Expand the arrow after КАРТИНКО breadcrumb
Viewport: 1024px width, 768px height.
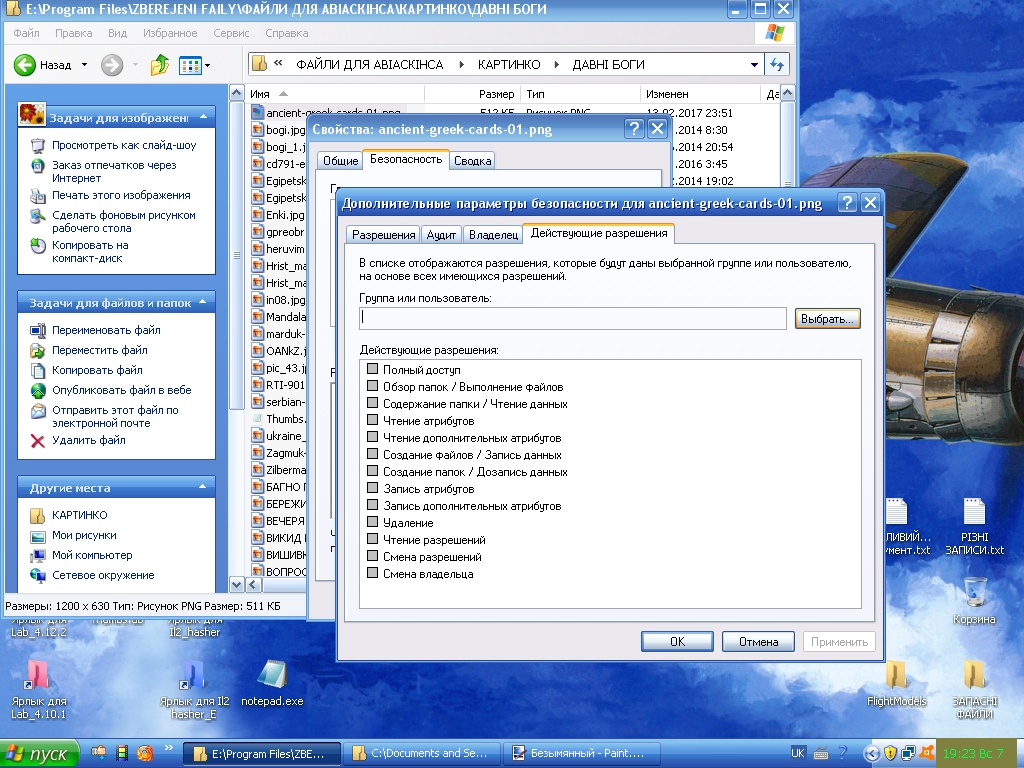(x=556, y=64)
